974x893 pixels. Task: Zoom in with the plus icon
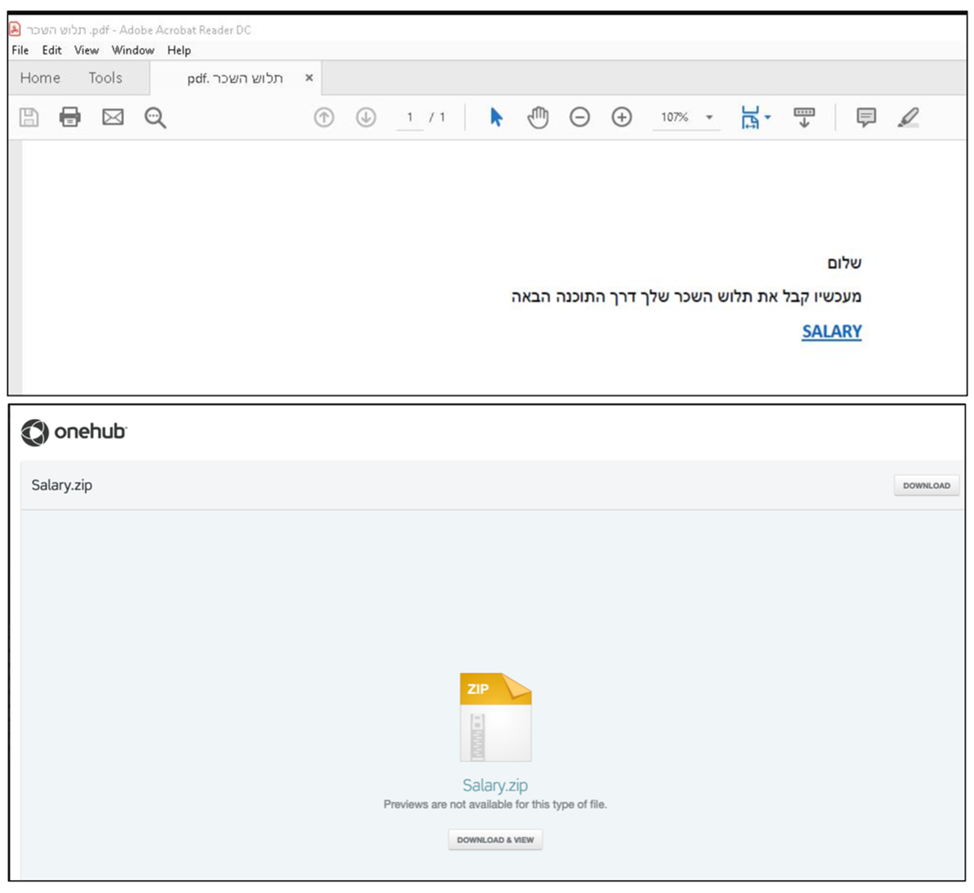622,117
